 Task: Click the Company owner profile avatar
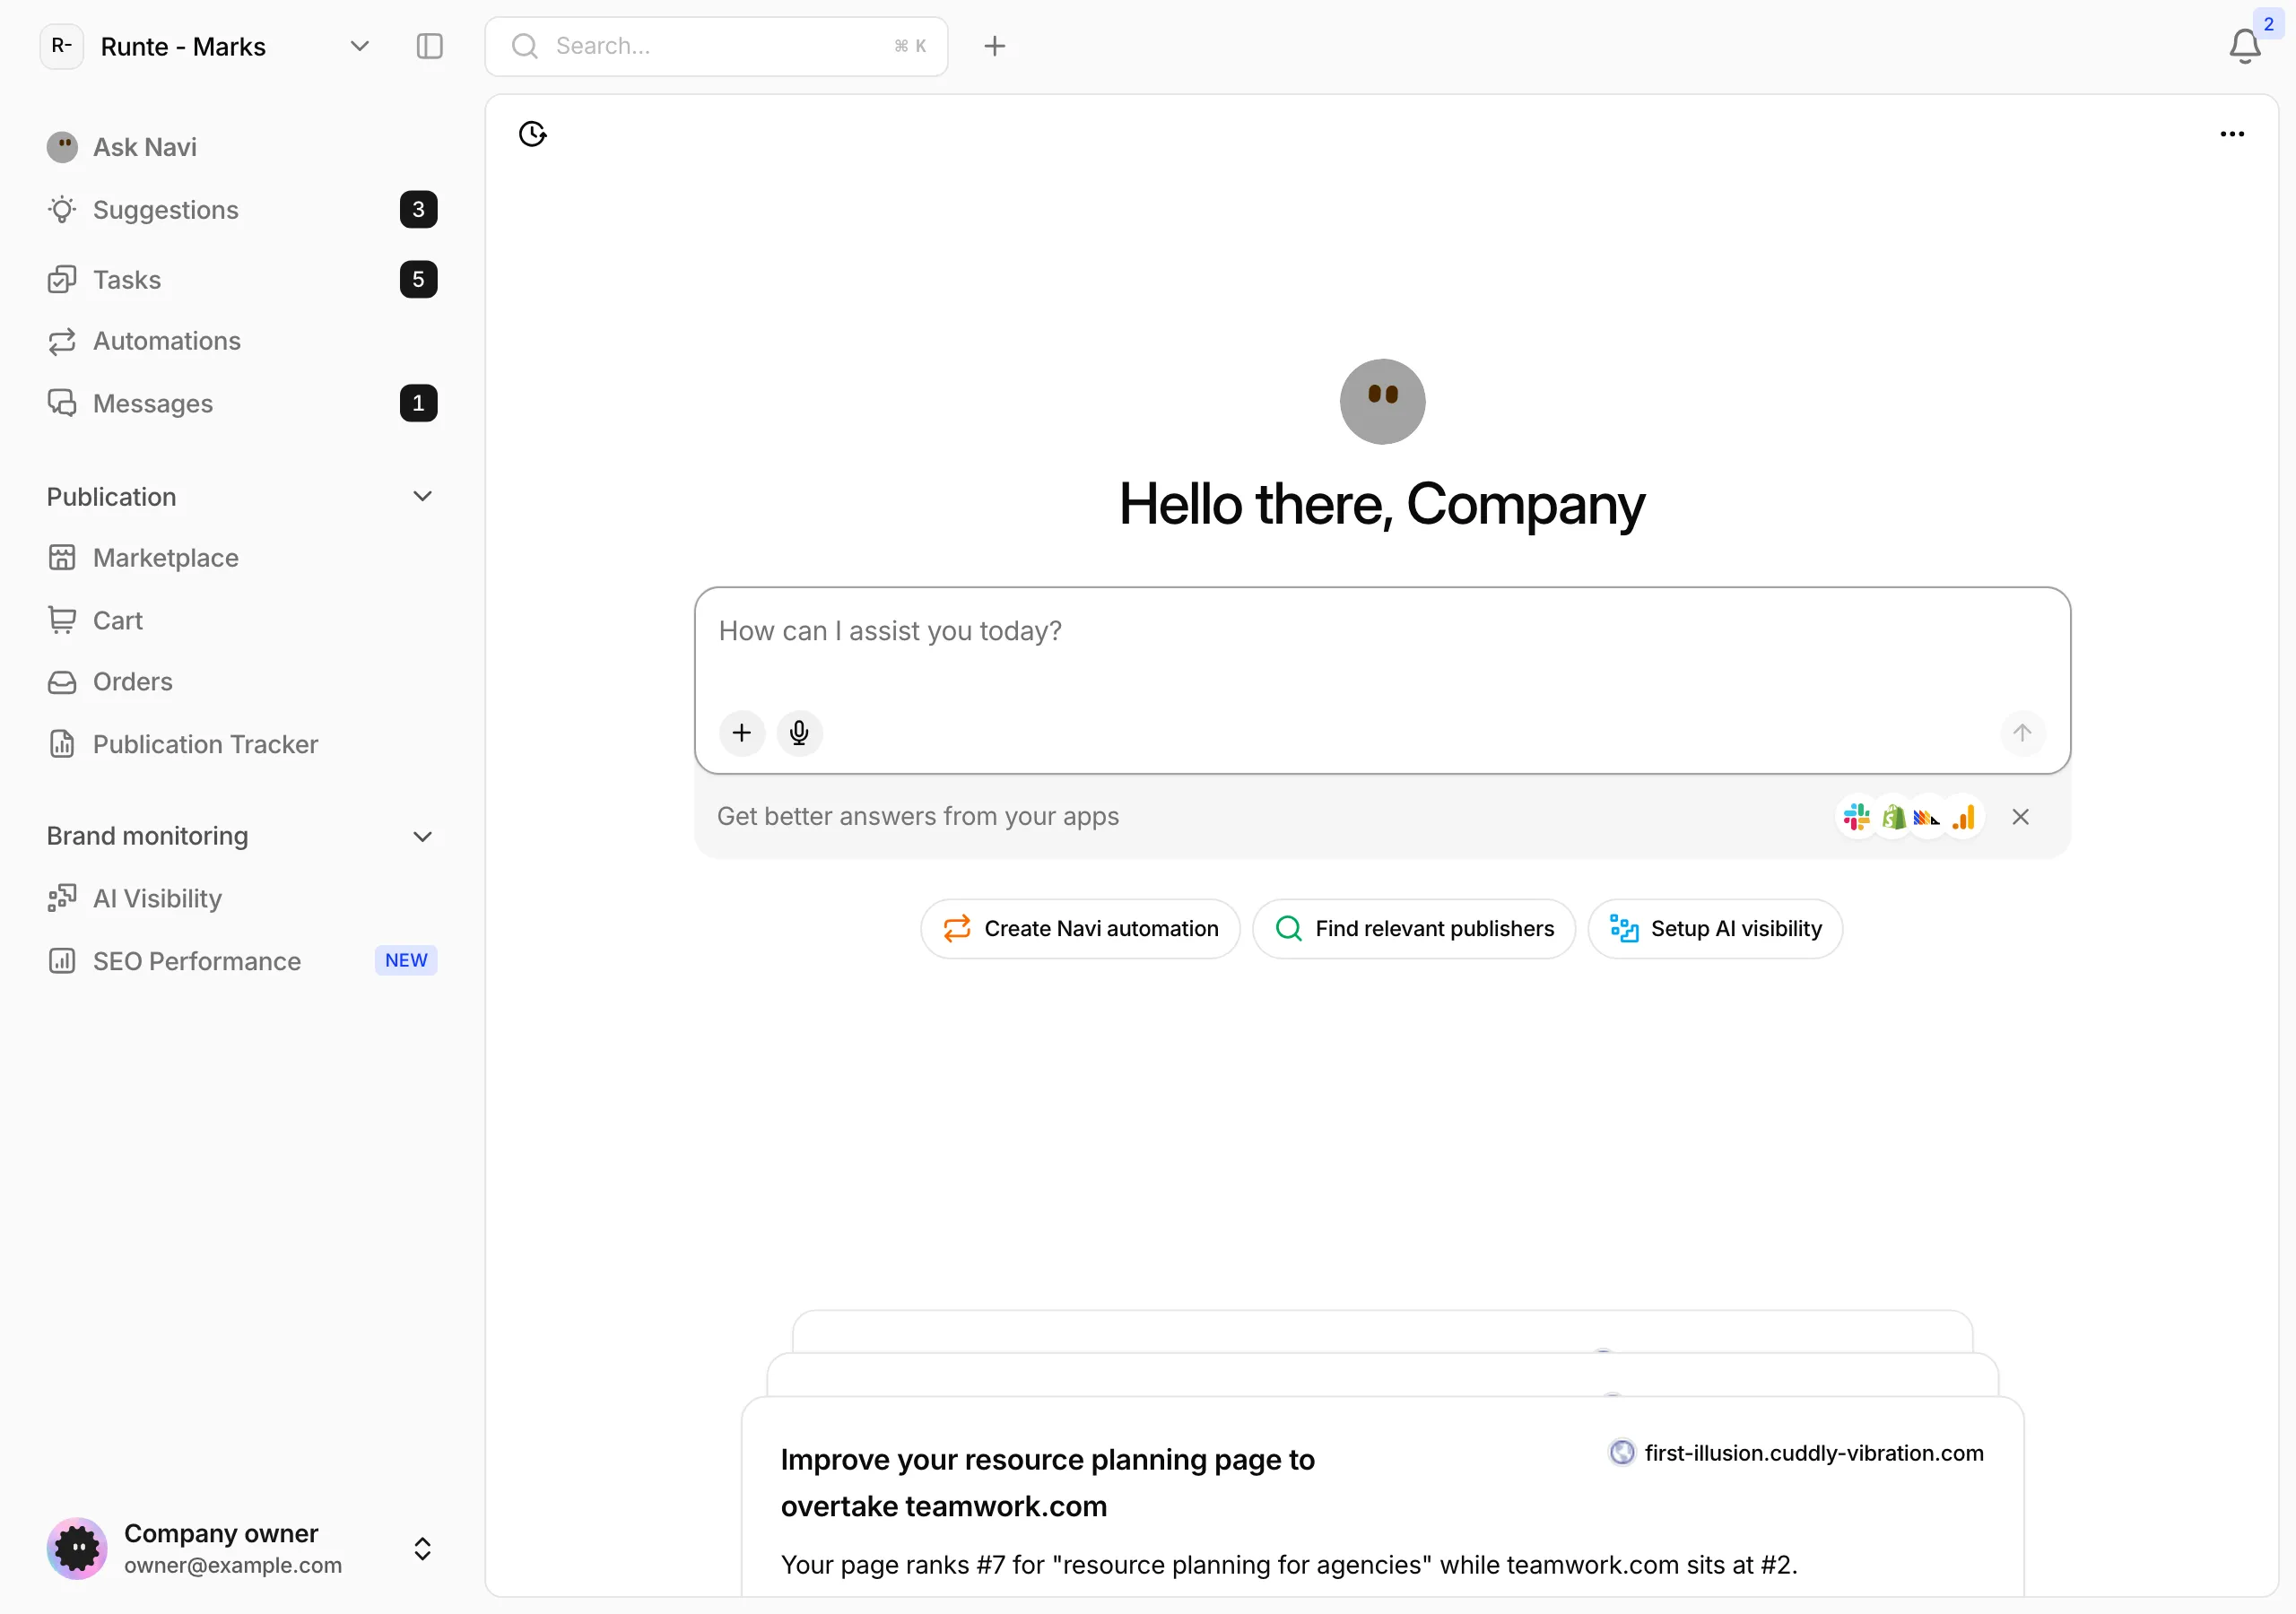[77, 1549]
